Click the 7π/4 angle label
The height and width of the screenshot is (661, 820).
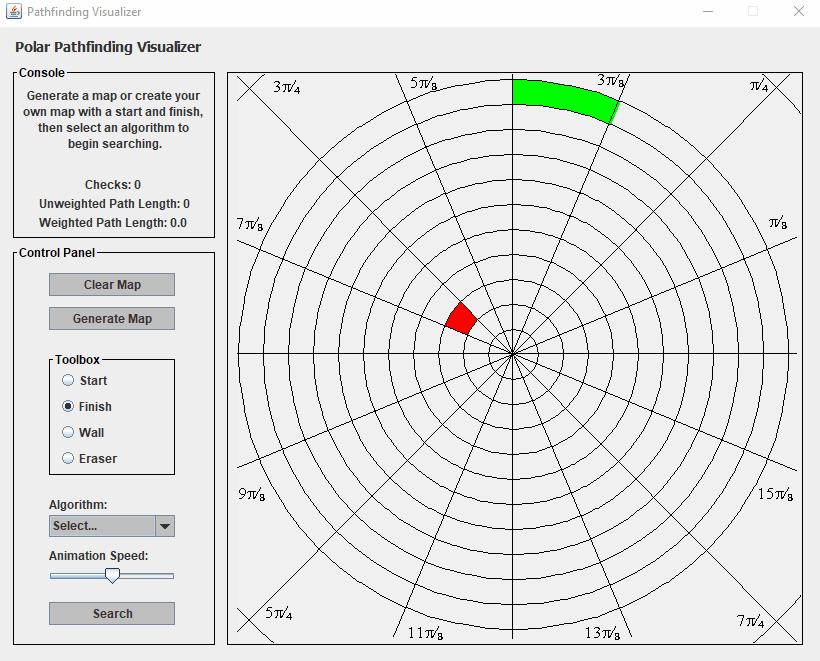750,621
